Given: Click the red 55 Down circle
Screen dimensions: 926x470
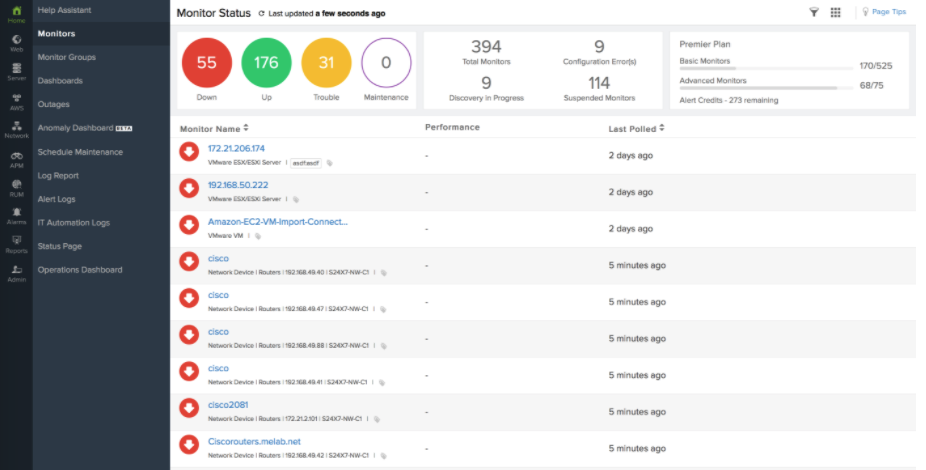Looking at the screenshot, I should tap(207, 63).
